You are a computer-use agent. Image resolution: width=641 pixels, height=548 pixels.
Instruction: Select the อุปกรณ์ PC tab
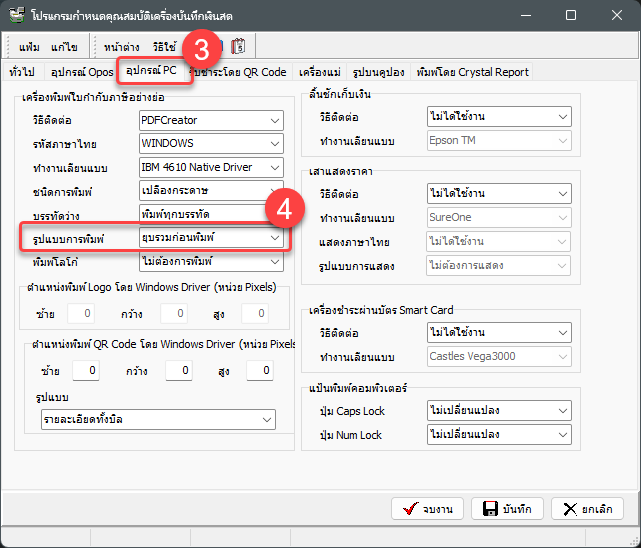152,71
